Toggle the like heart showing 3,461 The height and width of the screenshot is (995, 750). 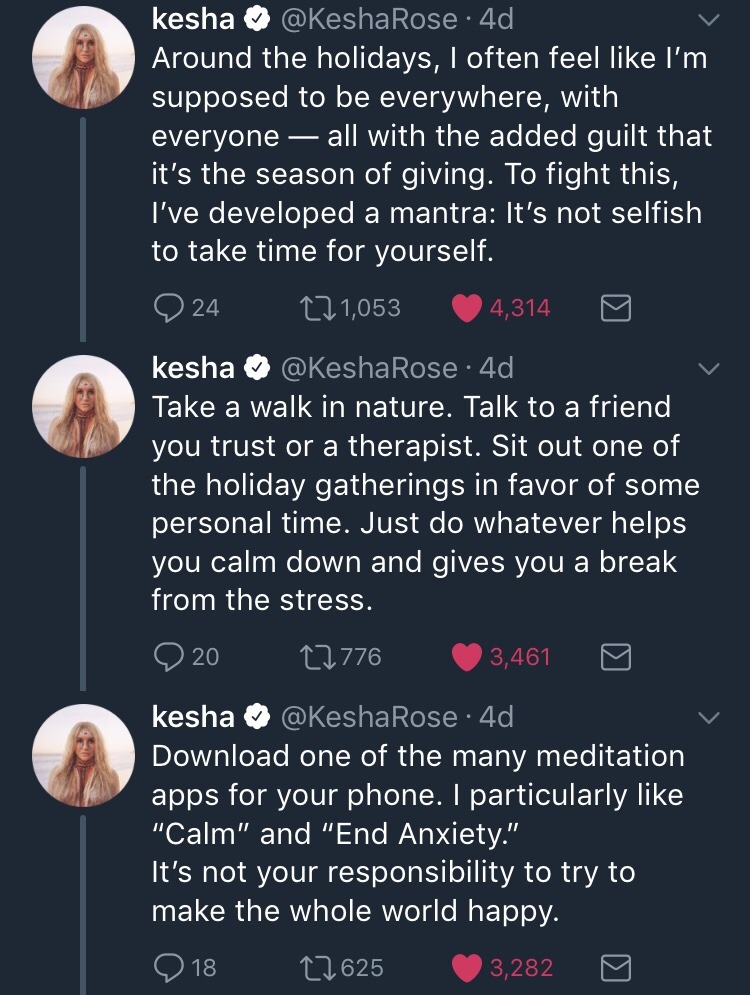[x=467, y=657]
